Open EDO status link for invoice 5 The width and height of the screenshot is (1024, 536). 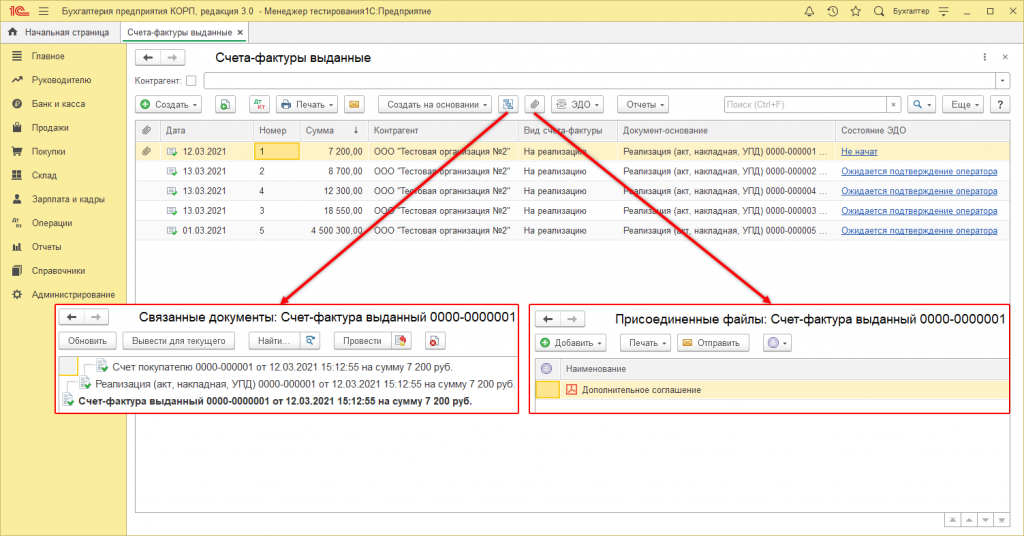click(919, 230)
